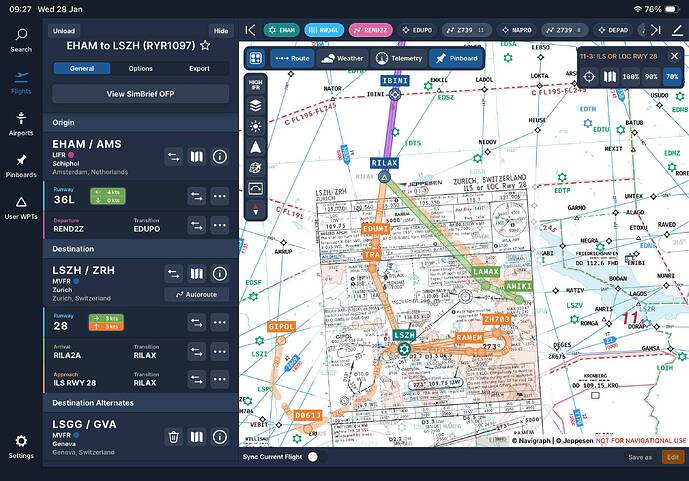This screenshot has height=481, width=689.
Task: Change departure REND2Z with swap icon
Action: (x=196, y=225)
